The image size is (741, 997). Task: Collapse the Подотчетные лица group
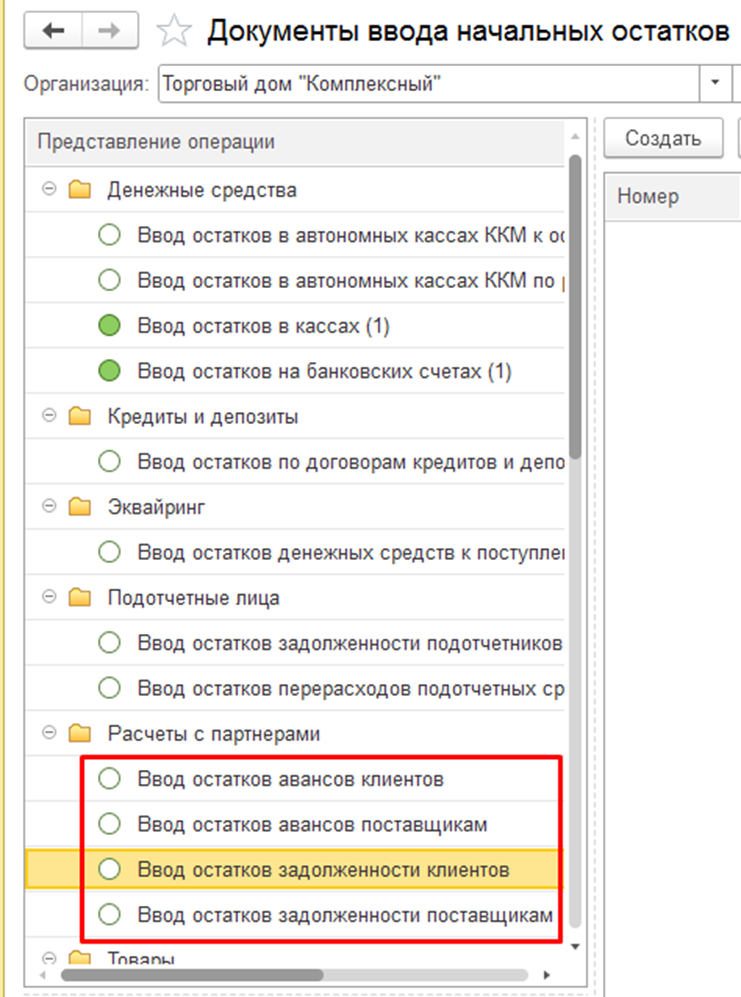click(x=49, y=597)
